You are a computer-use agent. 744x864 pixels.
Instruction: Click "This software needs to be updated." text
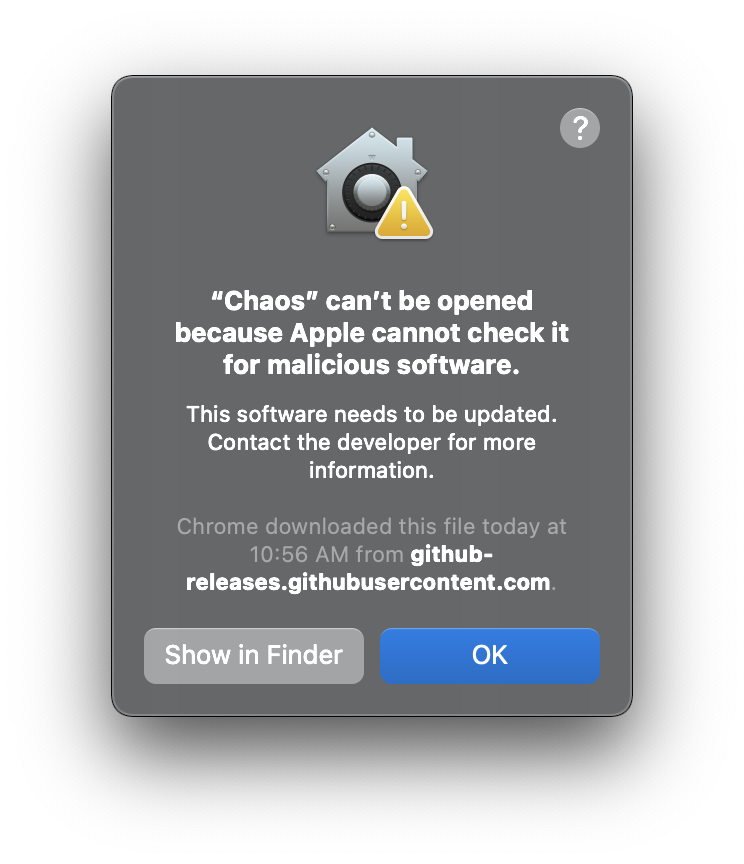point(372,414)
